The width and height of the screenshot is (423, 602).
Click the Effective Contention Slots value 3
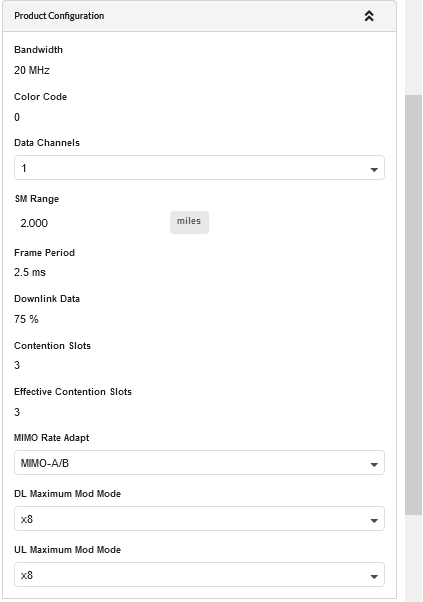17,412
